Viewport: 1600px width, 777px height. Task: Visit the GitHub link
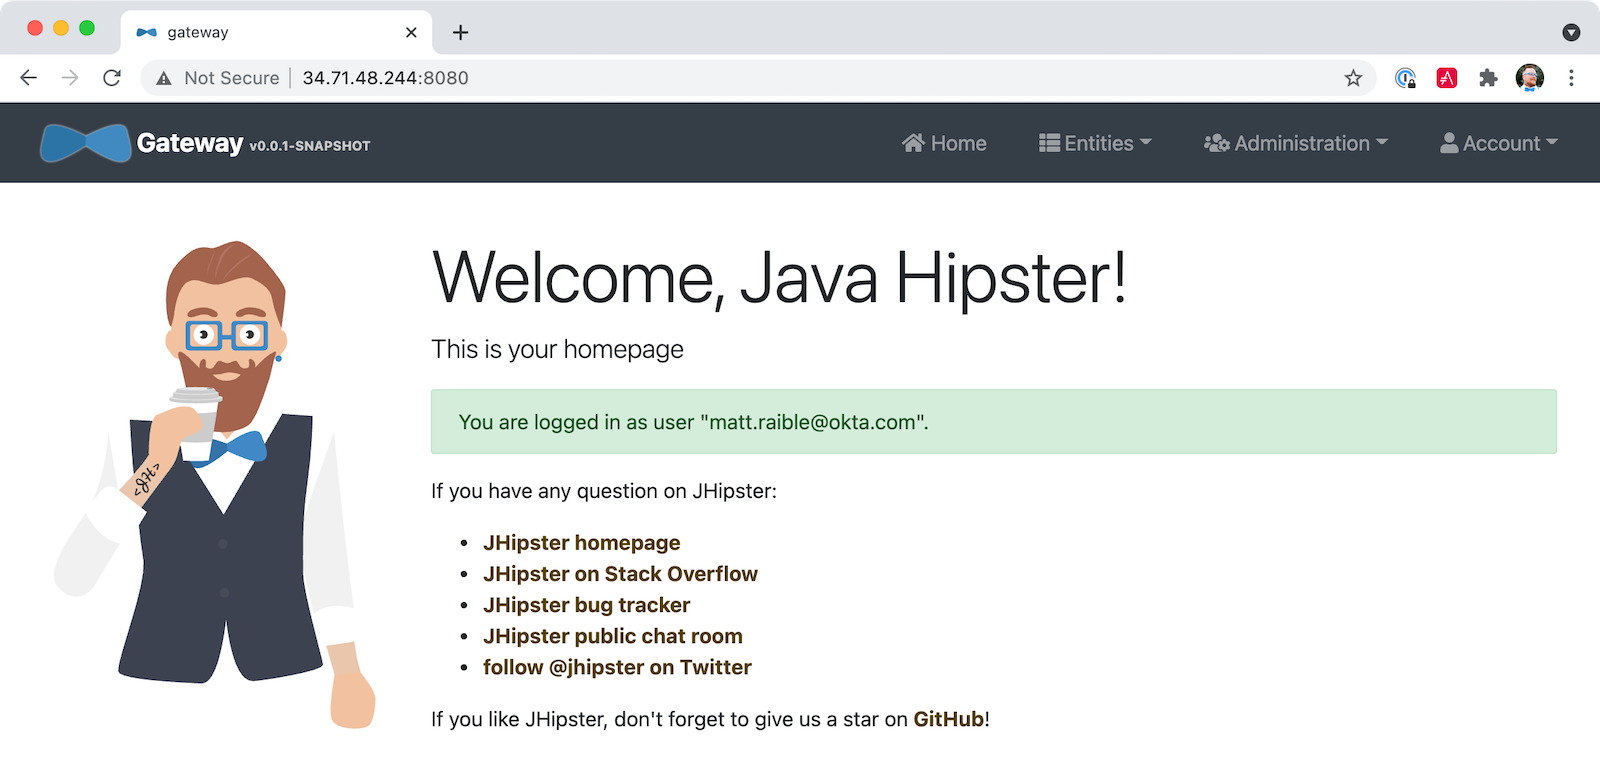(948, 719)
